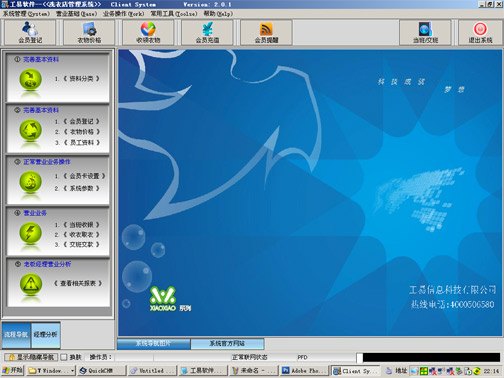Open the 《会员卡设置》 link
Viewport: 504px width, 378px height.
[x=84, y=176]
